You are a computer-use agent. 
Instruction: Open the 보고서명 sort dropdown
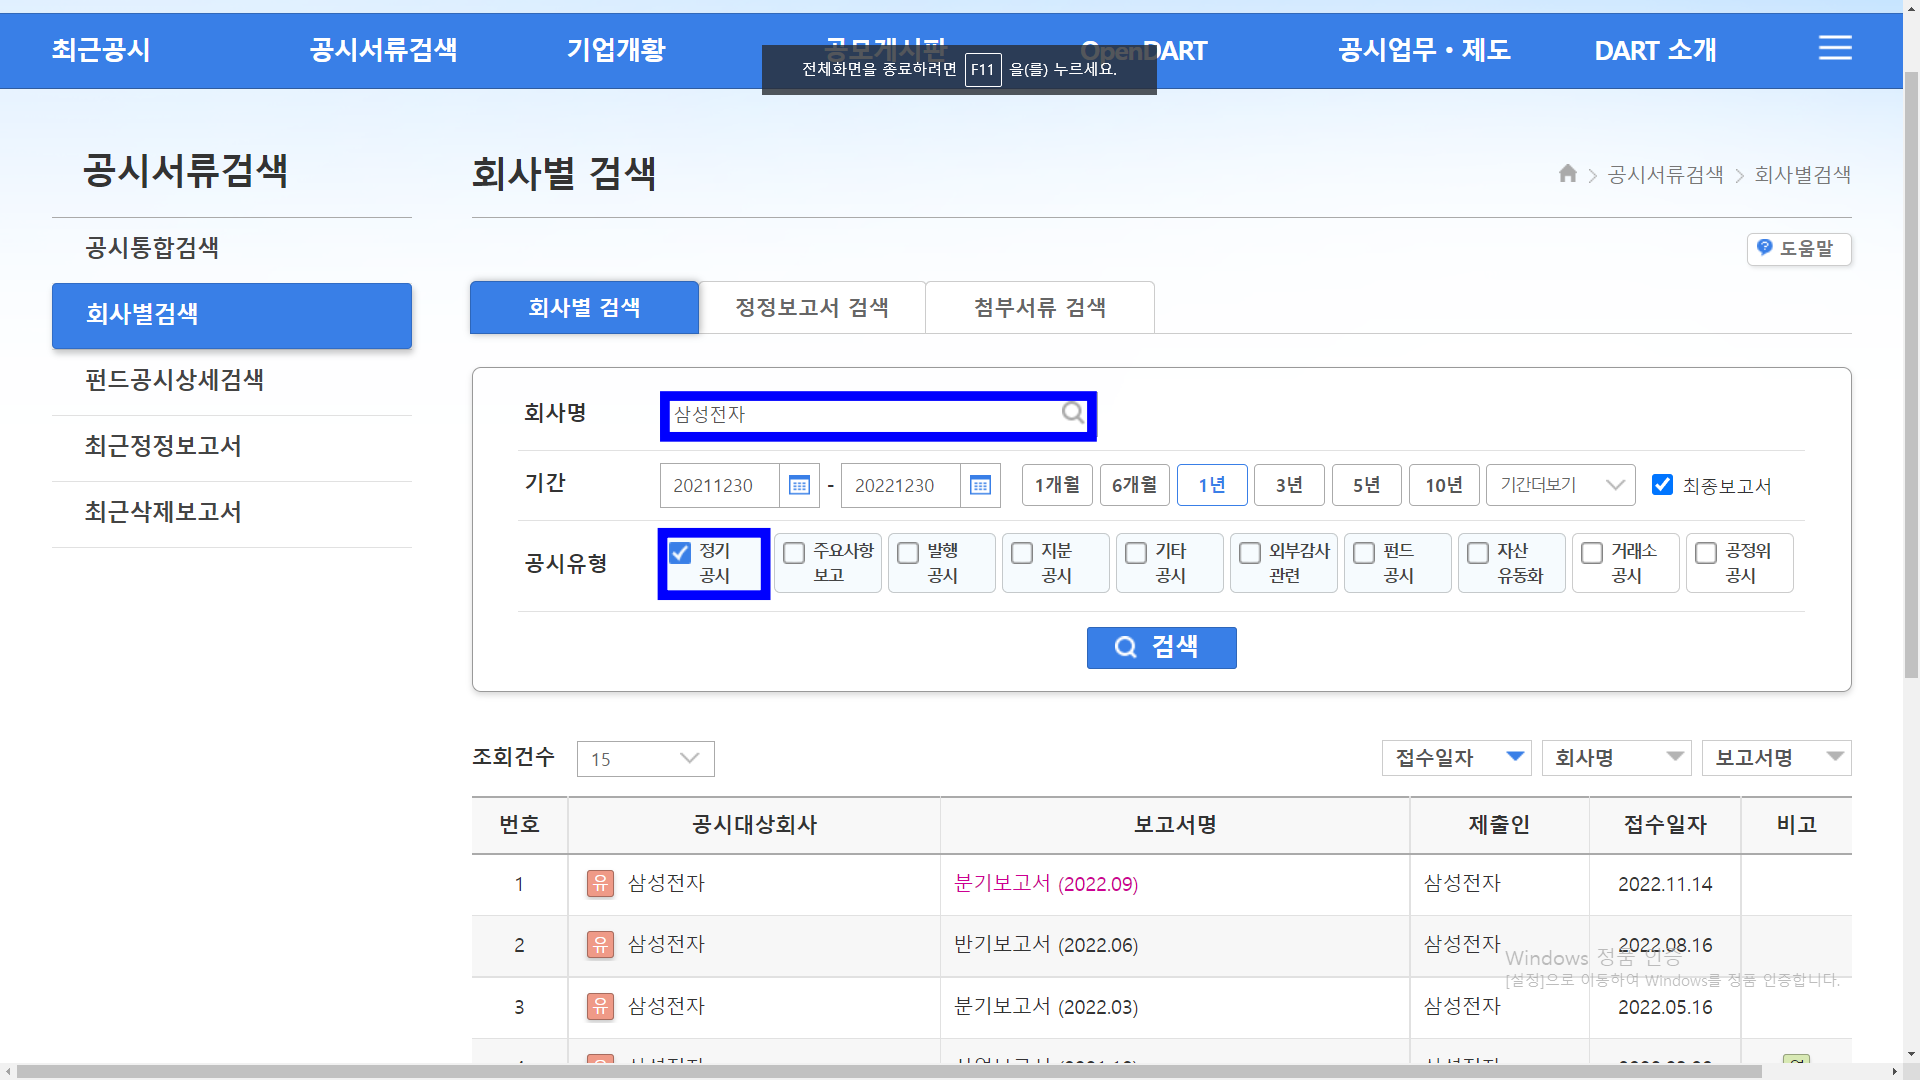(x=1777, y=758)
